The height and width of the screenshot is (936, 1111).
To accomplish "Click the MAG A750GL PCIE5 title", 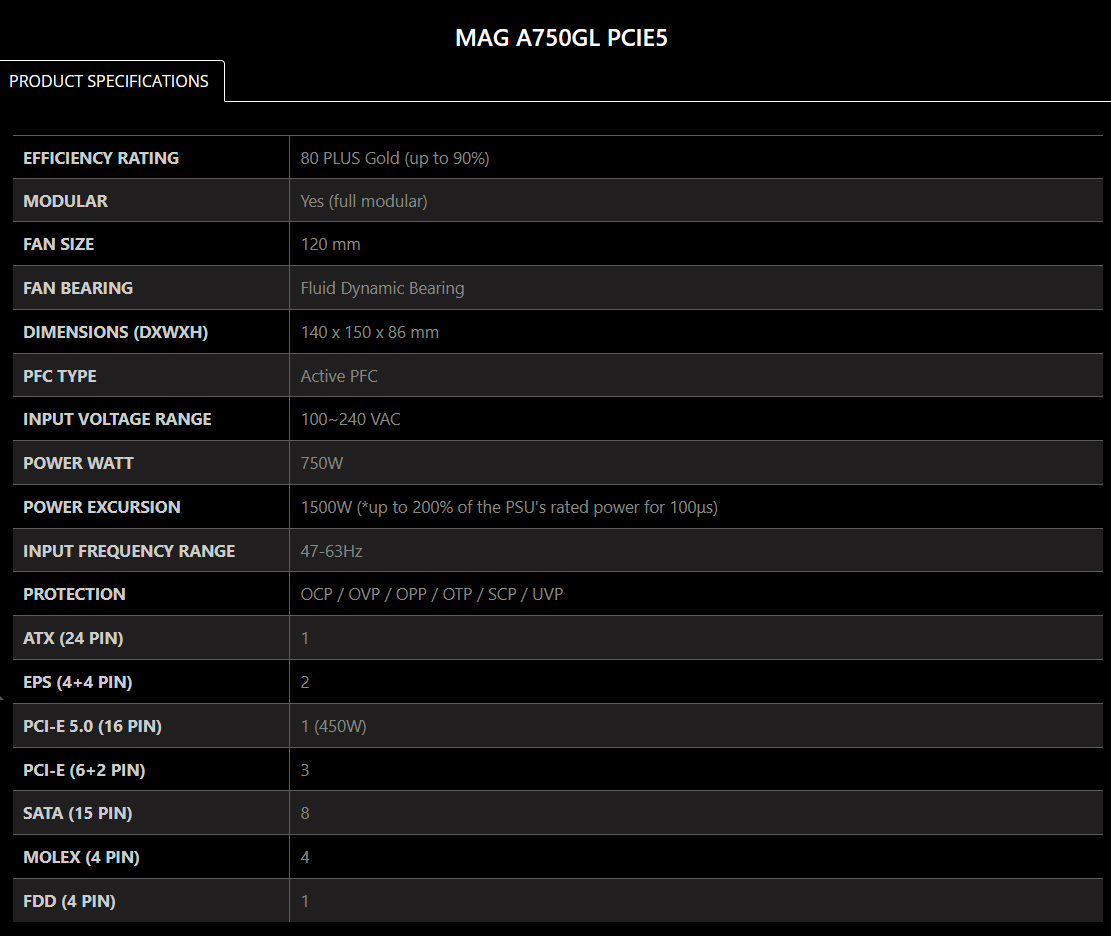I will [561, 38].
